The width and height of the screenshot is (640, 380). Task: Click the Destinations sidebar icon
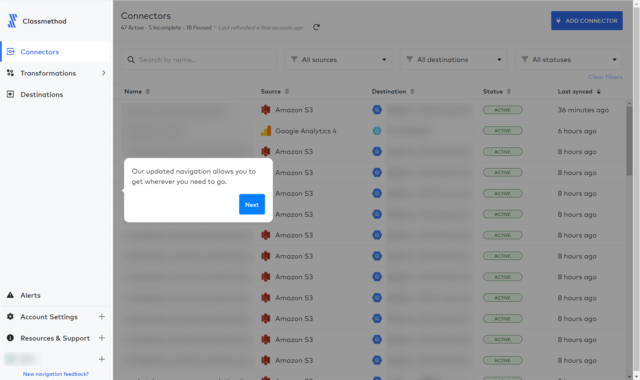click(10, 94)
